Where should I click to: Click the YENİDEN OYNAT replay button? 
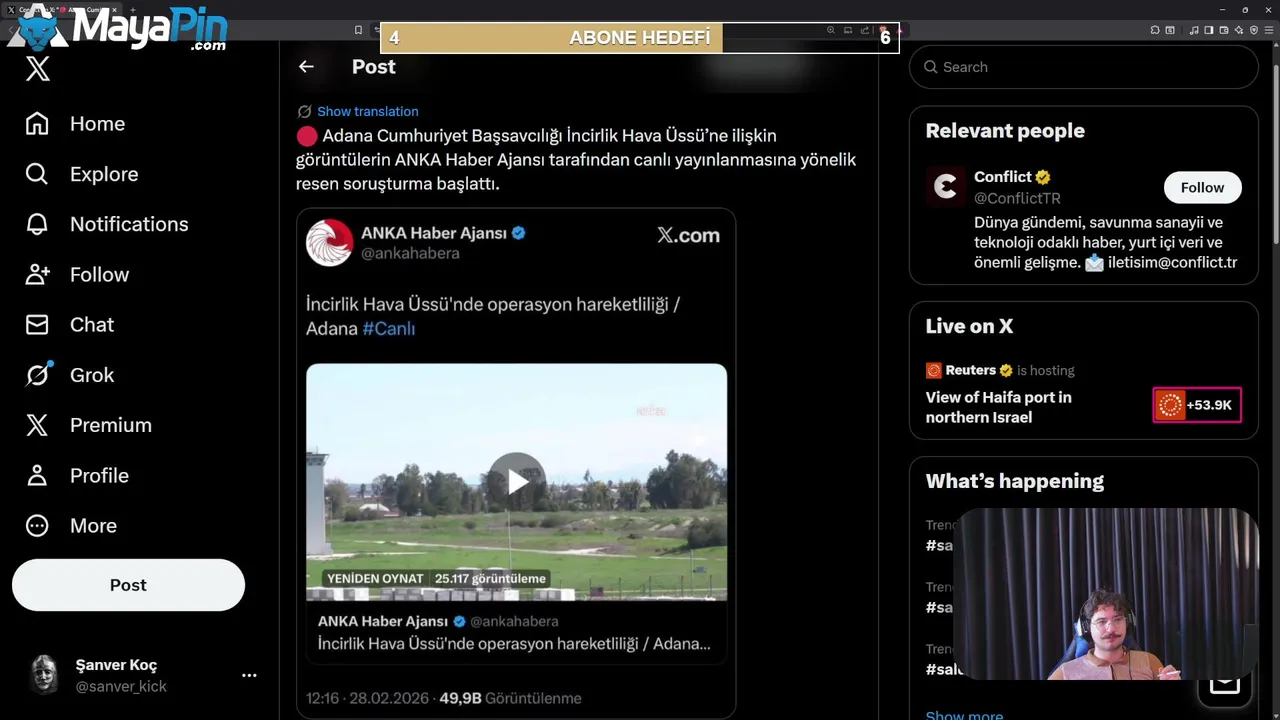[375, 578]
